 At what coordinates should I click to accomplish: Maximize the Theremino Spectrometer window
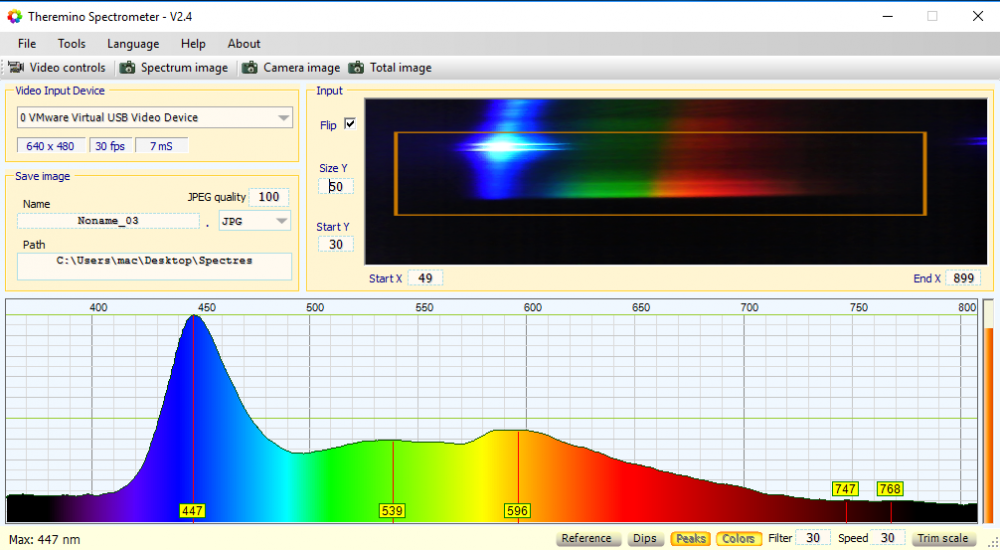tap(932, 17)
